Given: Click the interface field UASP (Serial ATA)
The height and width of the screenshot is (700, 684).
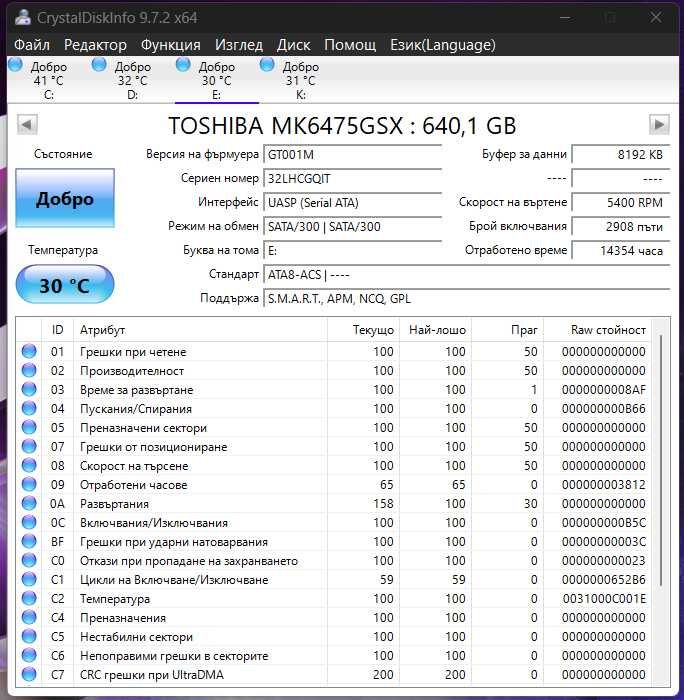Looking at the screenshot, I should click(x=352, y=203).
